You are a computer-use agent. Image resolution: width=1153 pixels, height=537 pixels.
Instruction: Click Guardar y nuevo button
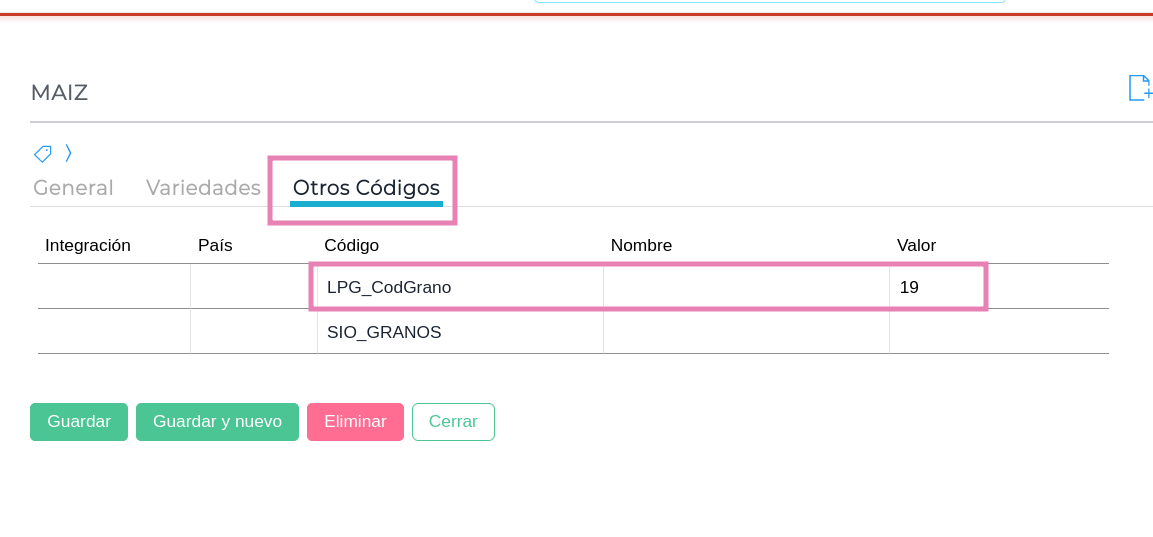coord(217,422)
